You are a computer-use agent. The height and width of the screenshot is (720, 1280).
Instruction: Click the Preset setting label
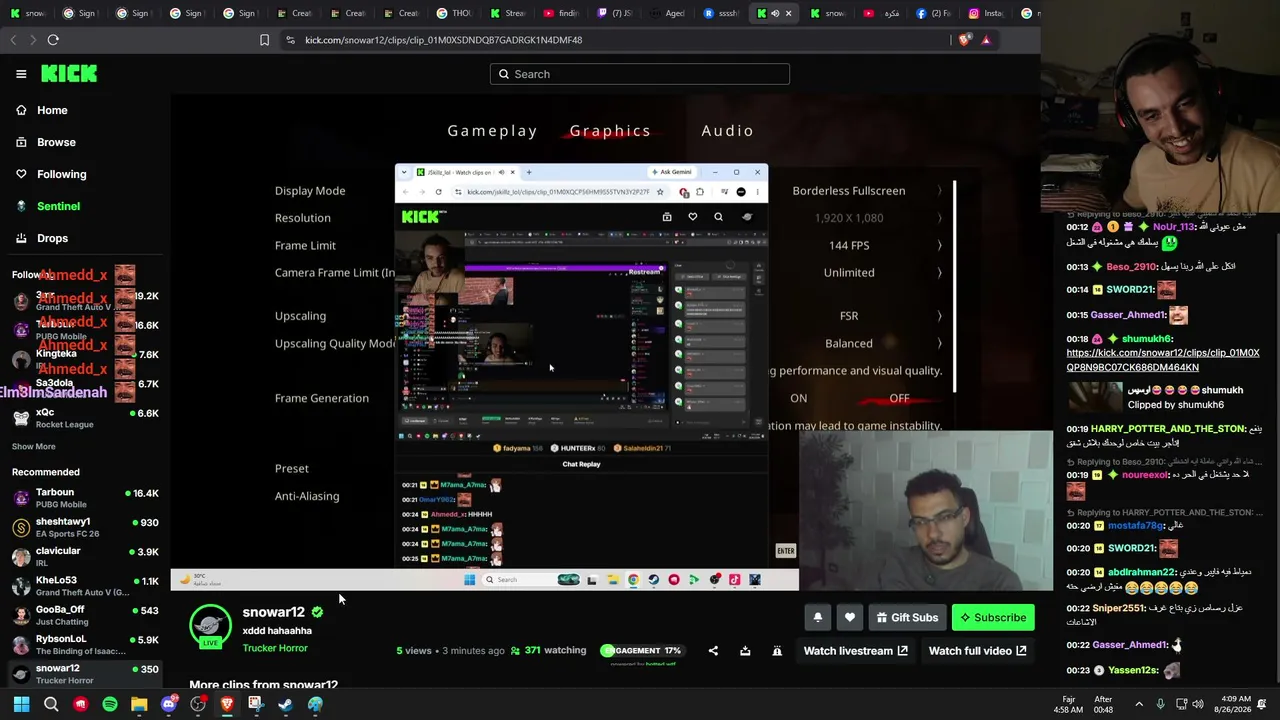pos(292,469)
